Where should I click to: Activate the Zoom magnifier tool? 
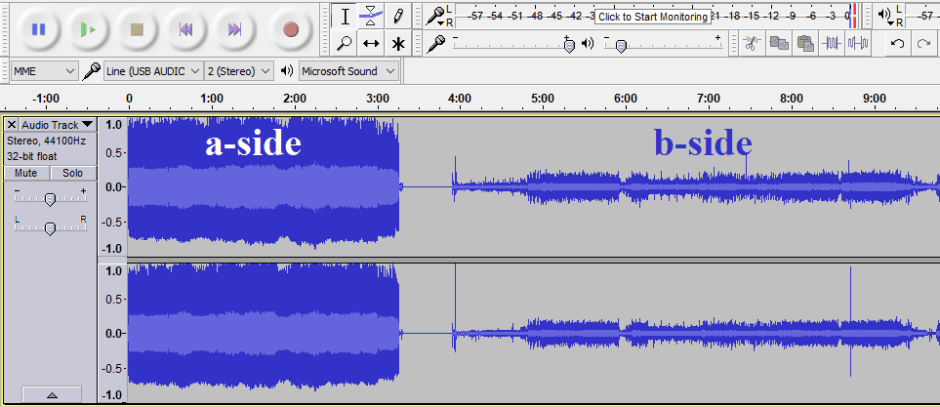coord(344,43)
